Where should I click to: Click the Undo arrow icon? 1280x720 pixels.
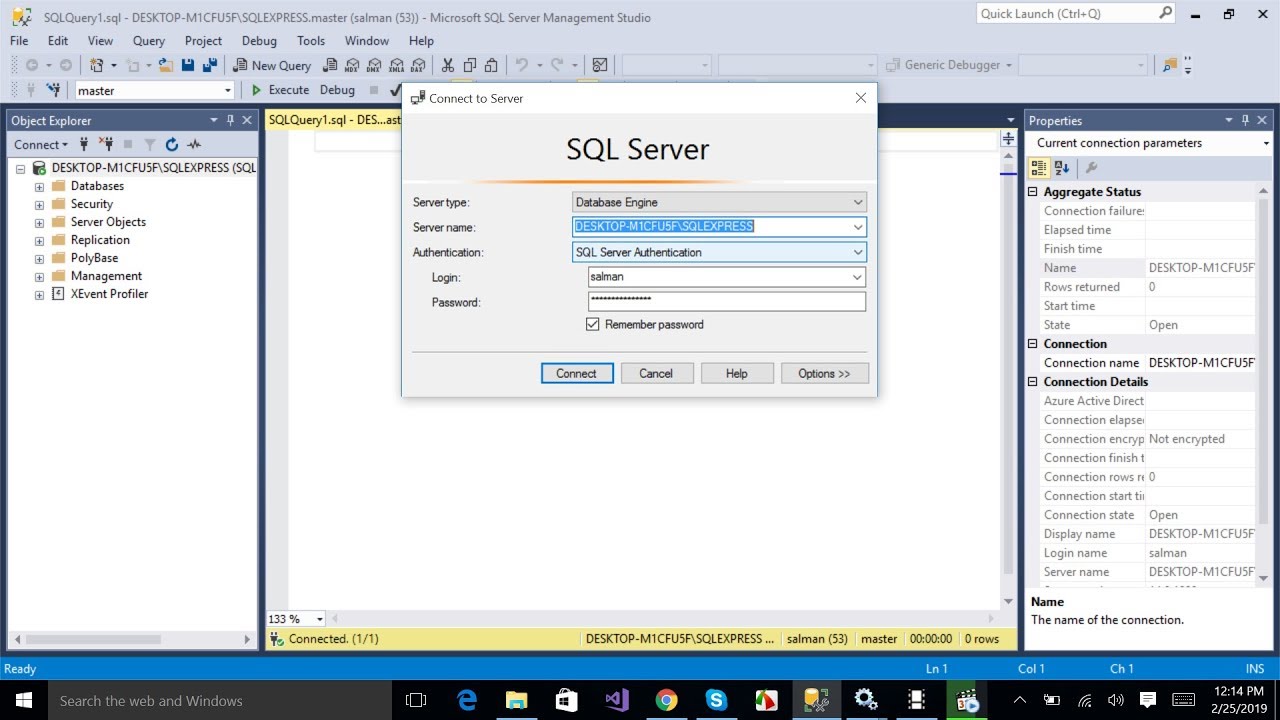point(521,65)
